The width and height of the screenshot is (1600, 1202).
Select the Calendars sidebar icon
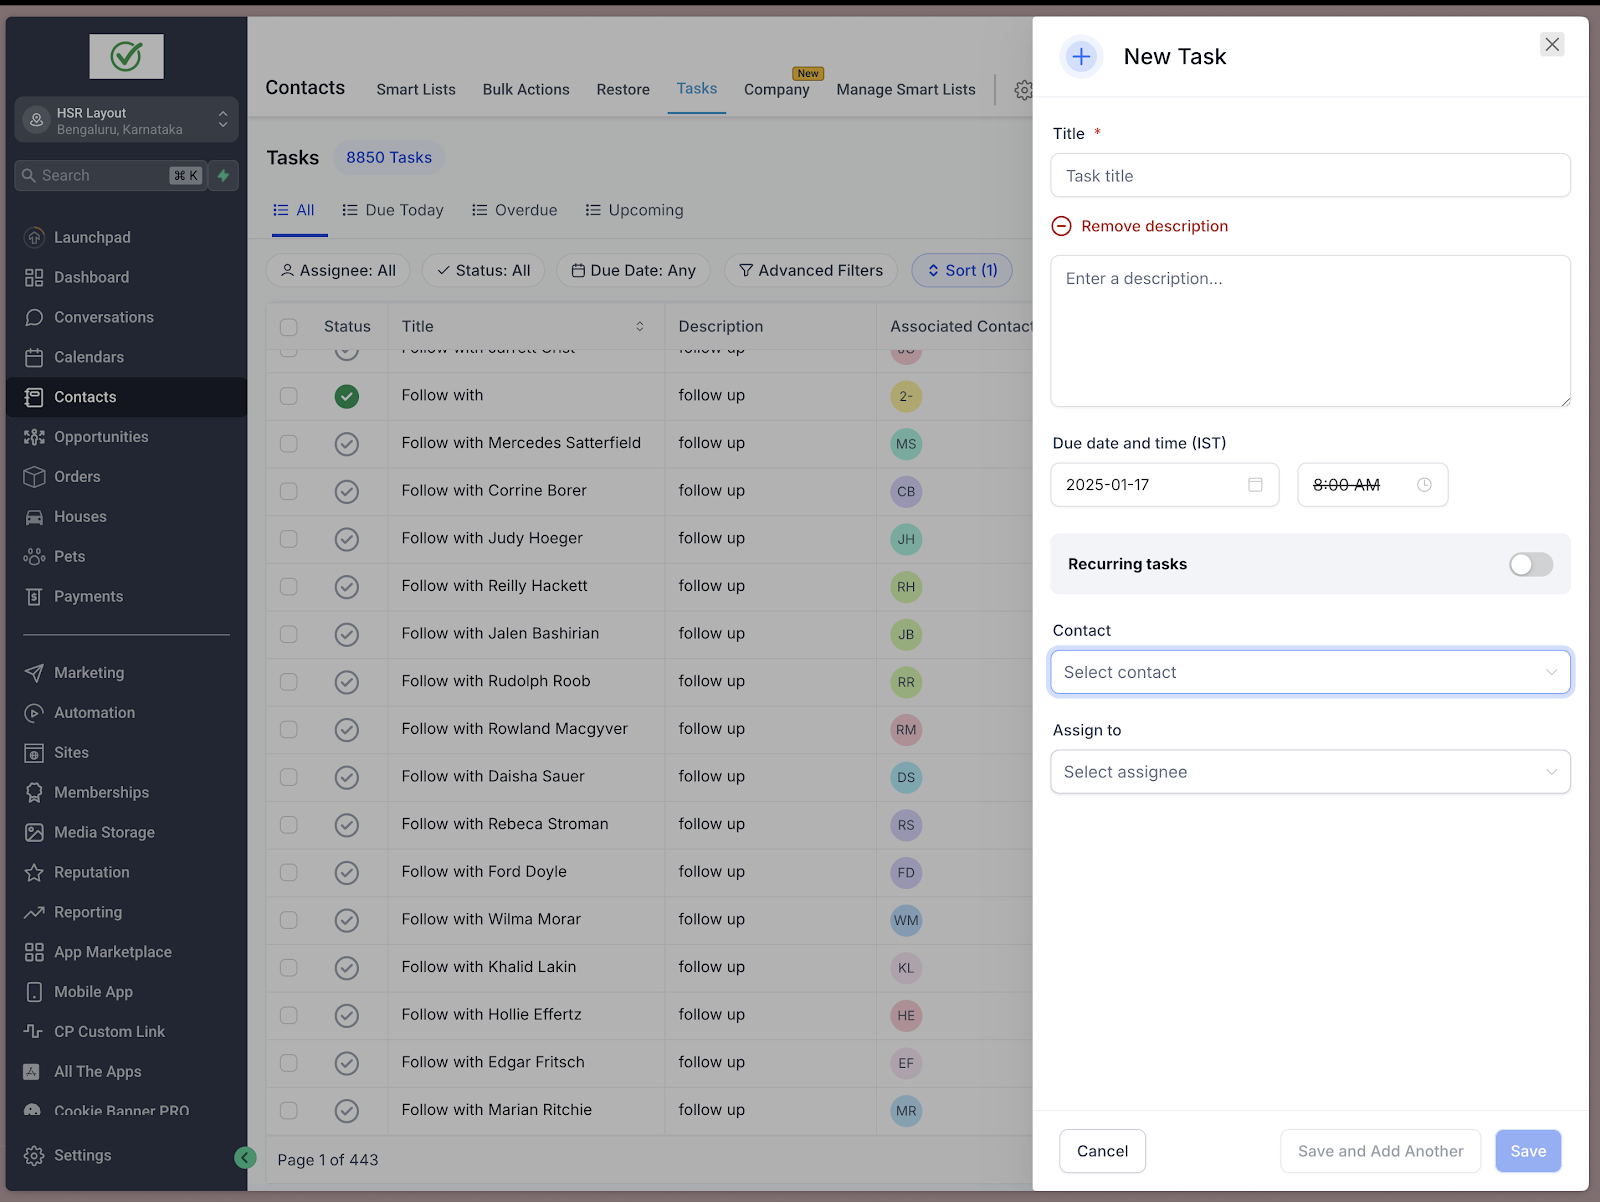[x=34, y=357]
